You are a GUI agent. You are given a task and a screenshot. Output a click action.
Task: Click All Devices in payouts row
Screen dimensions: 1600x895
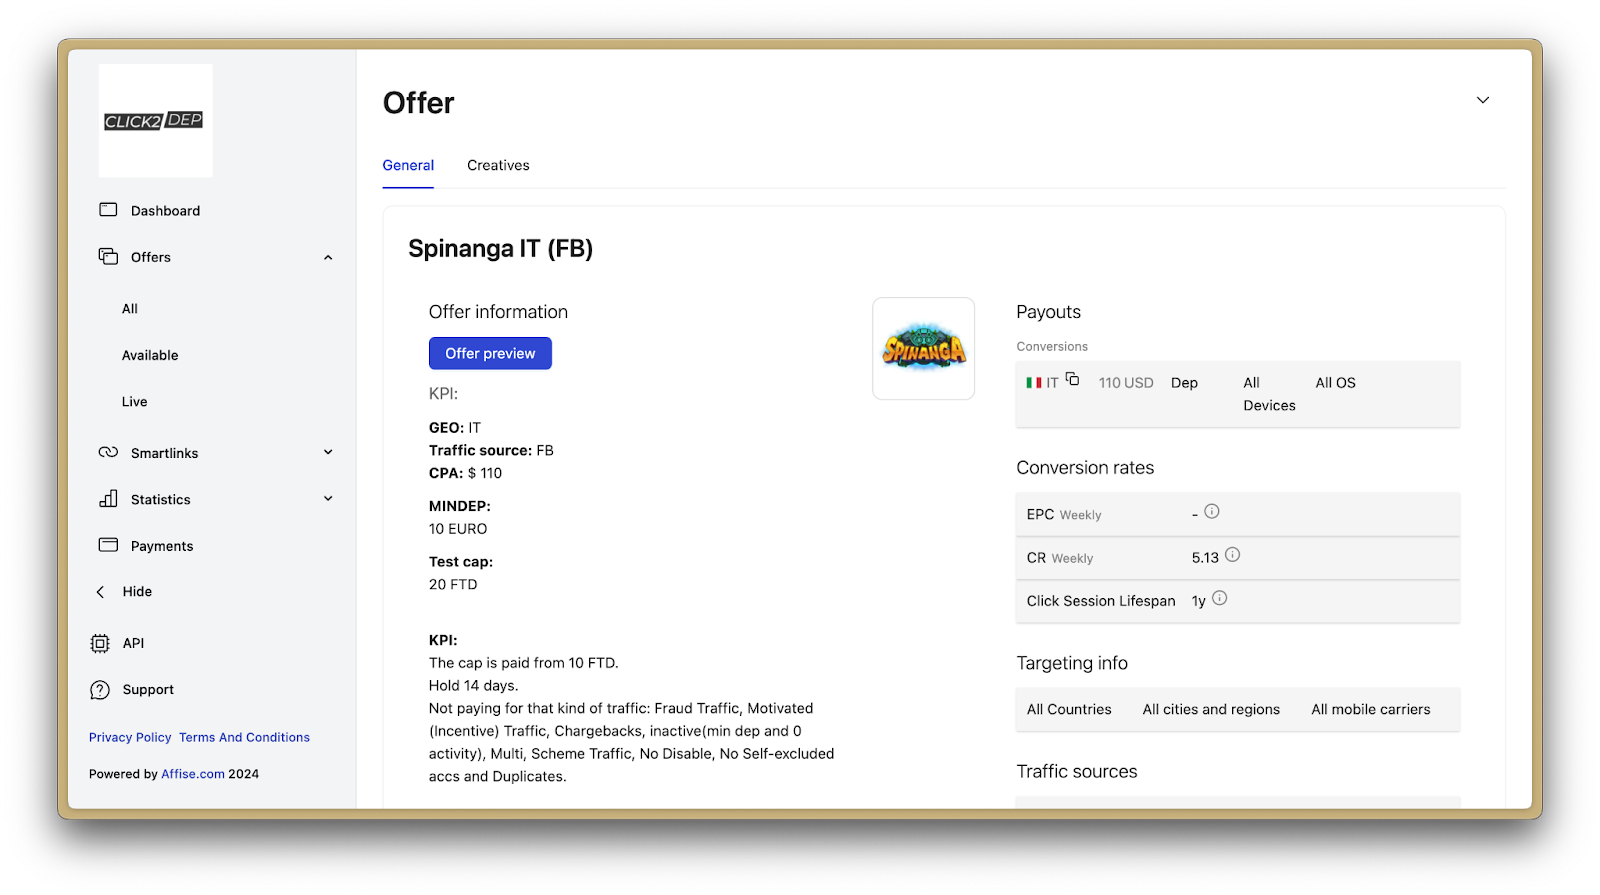(1269, 394)
